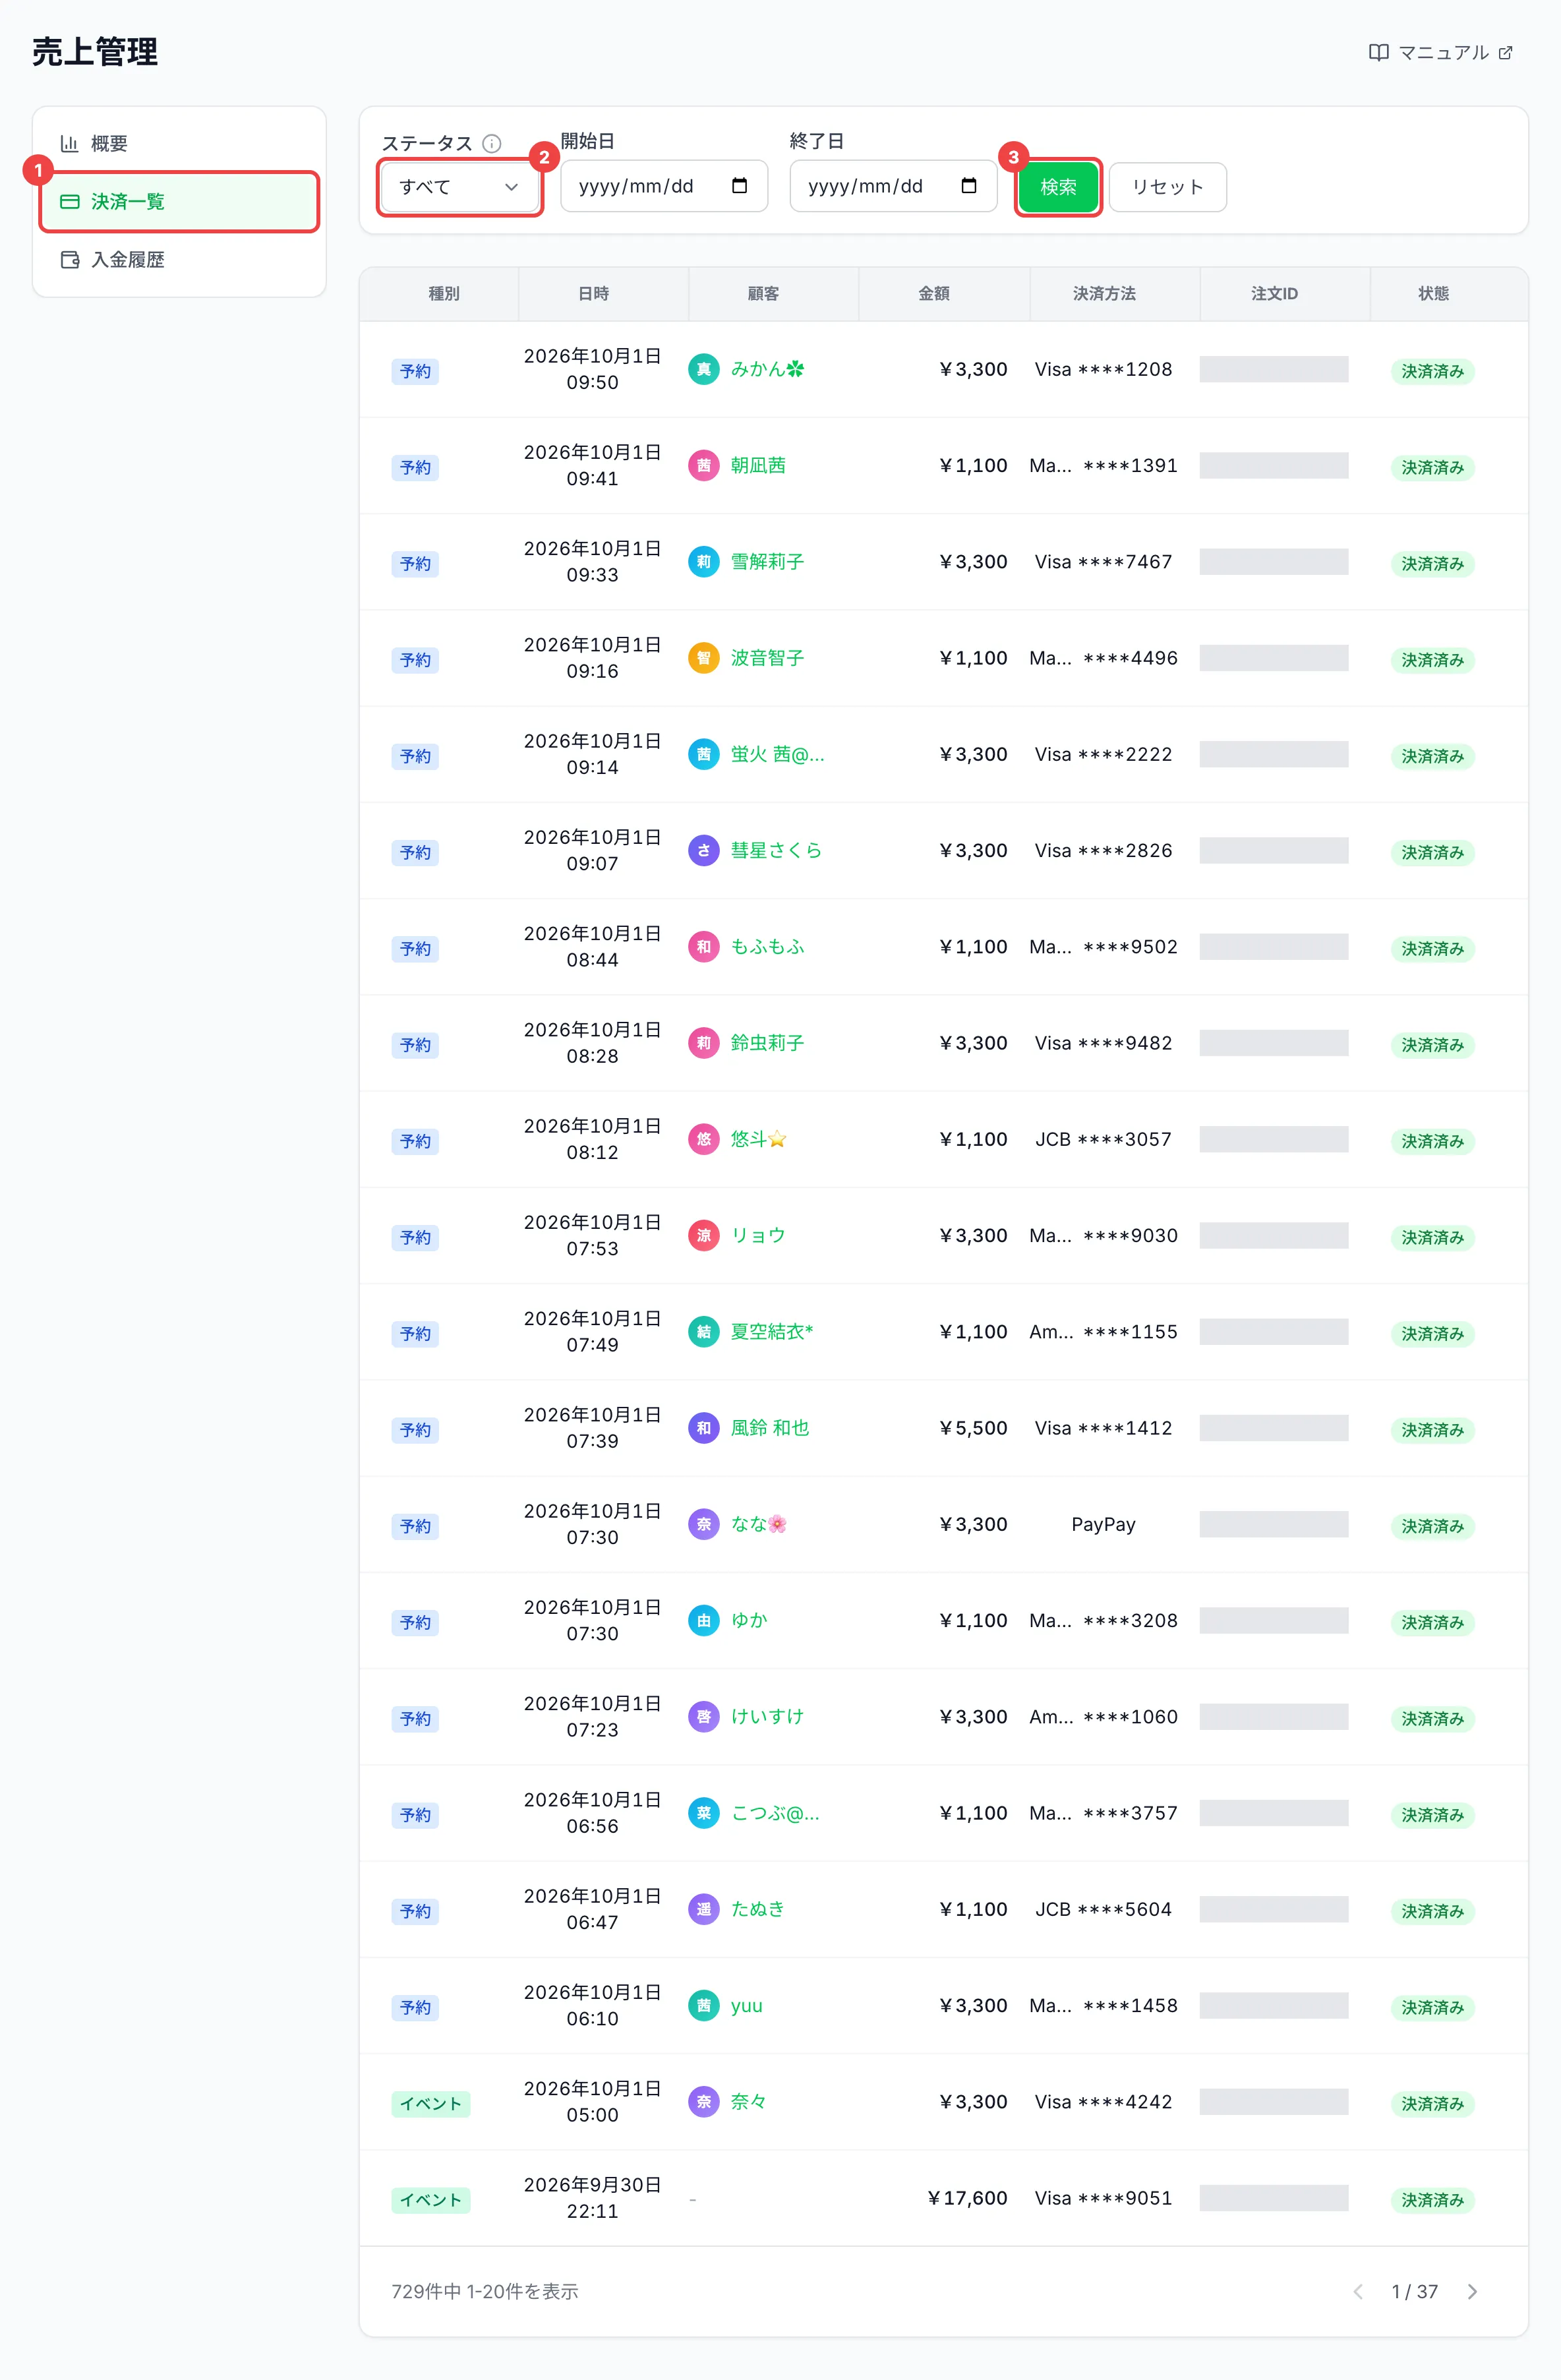Select 決済一覧 in the sidebar
The image size is (1561, 2380).
tap(179, 202)
